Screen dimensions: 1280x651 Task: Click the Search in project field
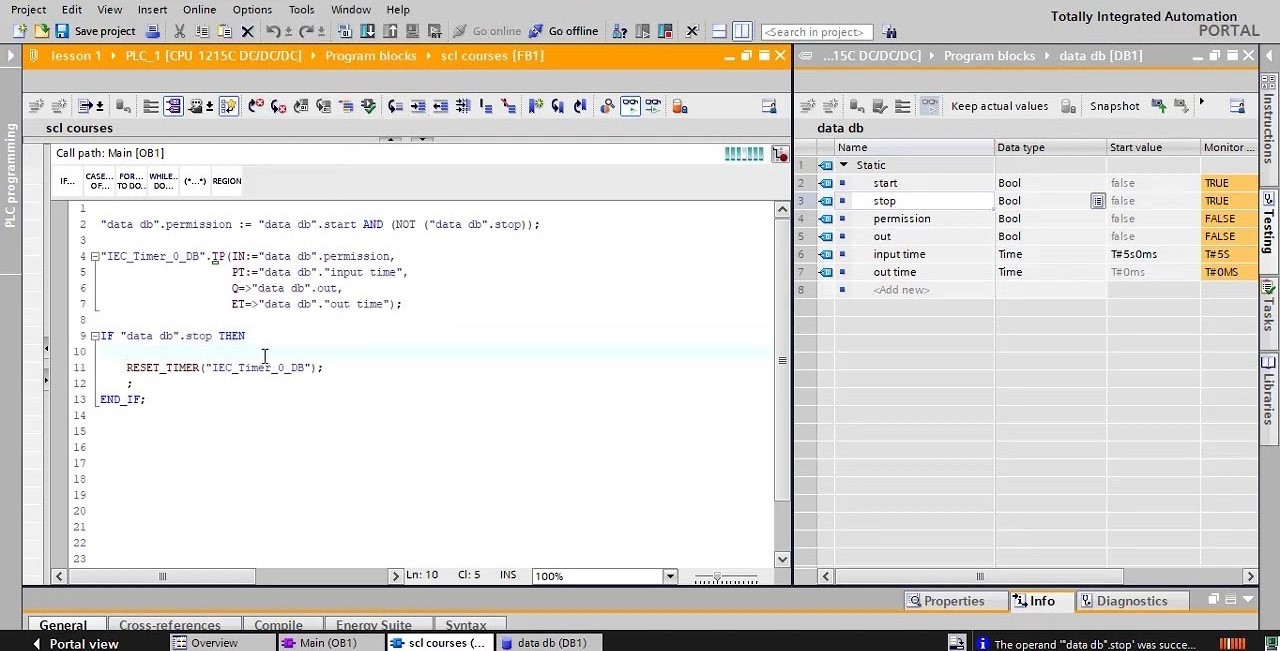(x=816, y=32)
